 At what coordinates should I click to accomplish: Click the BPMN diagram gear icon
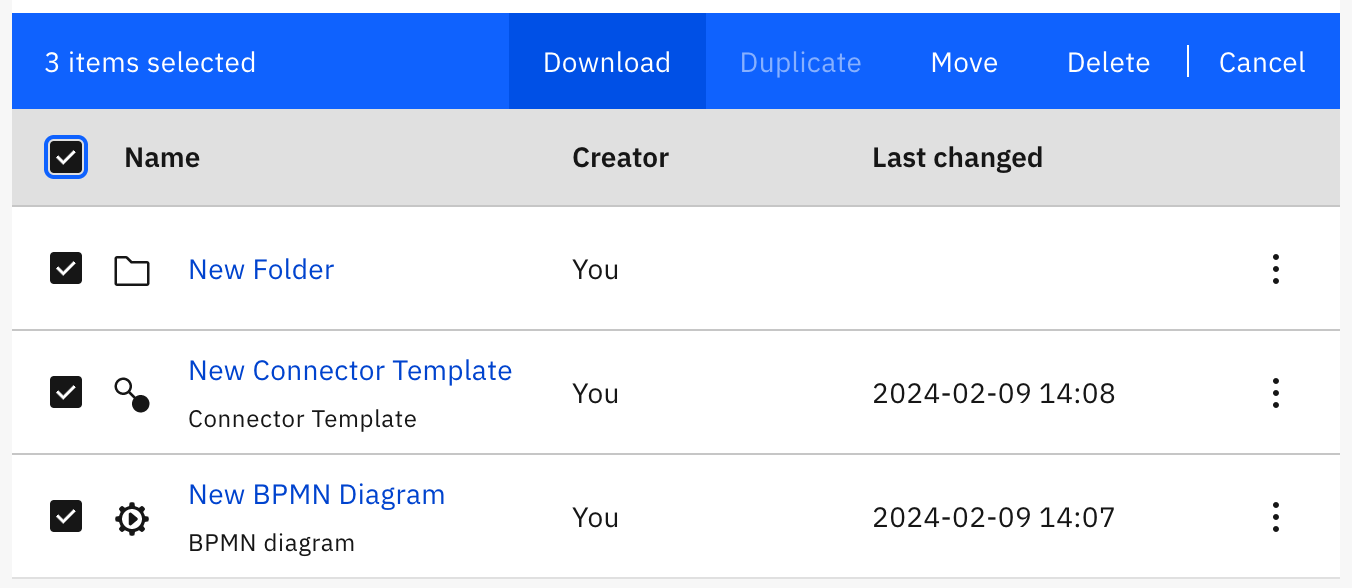[131, 518]
